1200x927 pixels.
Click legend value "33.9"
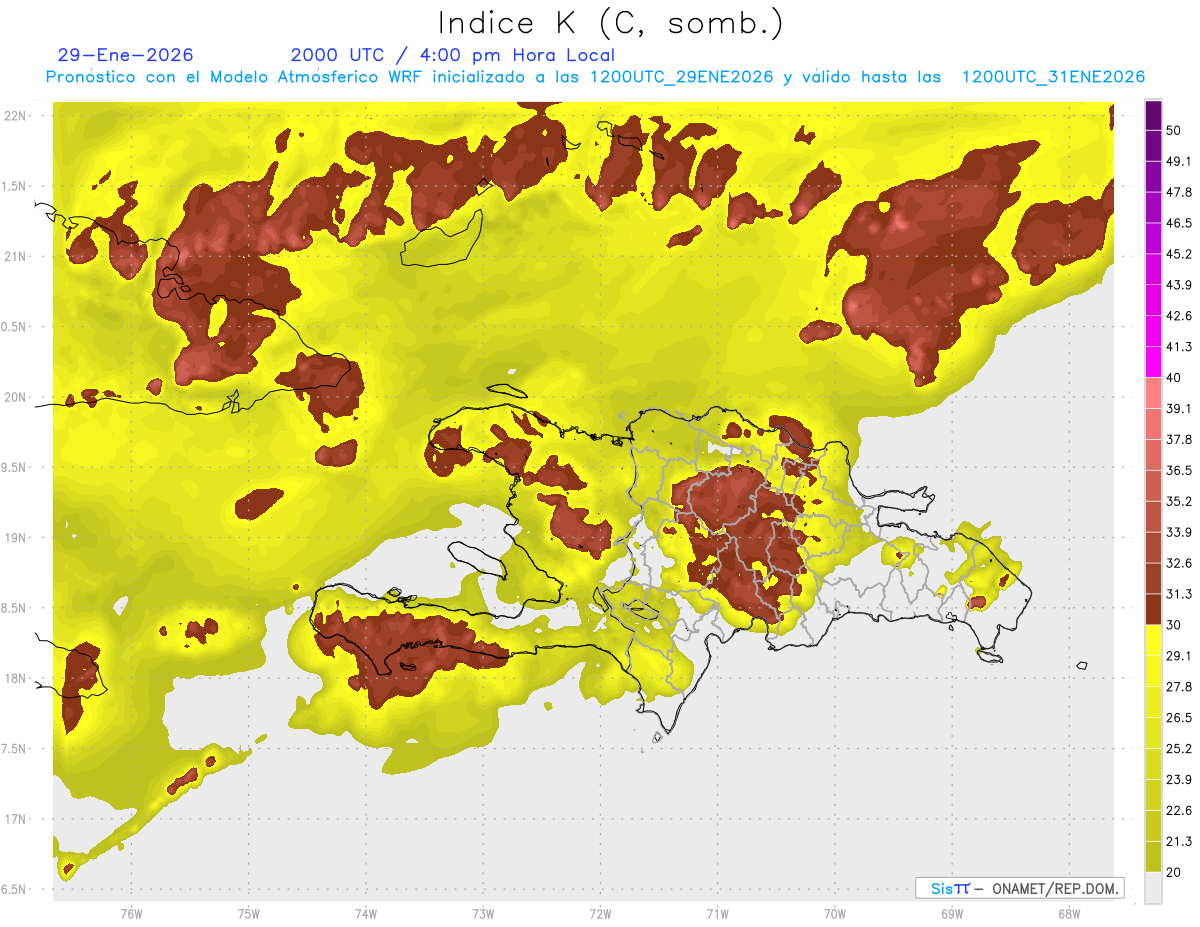(x=1179, y=532)
